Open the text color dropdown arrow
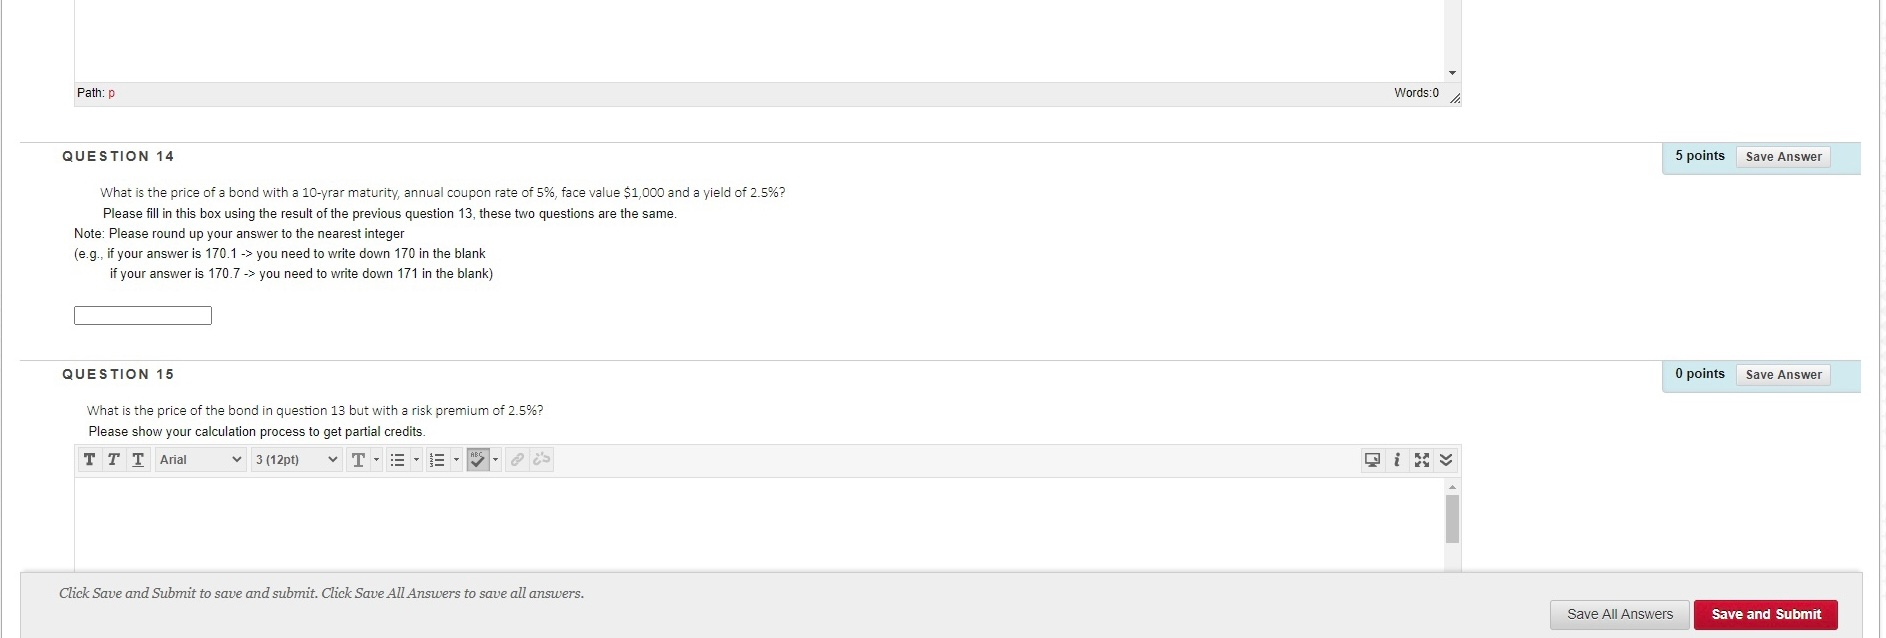The width and height of the screenshot is (1886, 638). point(377,460)
